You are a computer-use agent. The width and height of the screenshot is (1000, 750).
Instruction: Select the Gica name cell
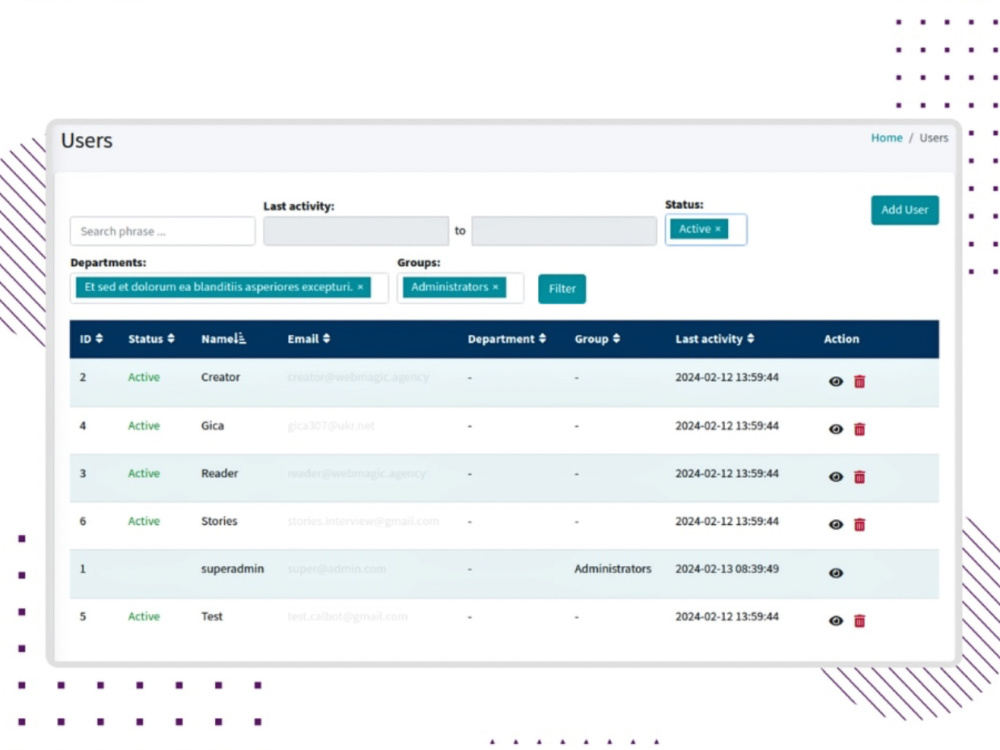pyautogui.click(x=212, y=425)
